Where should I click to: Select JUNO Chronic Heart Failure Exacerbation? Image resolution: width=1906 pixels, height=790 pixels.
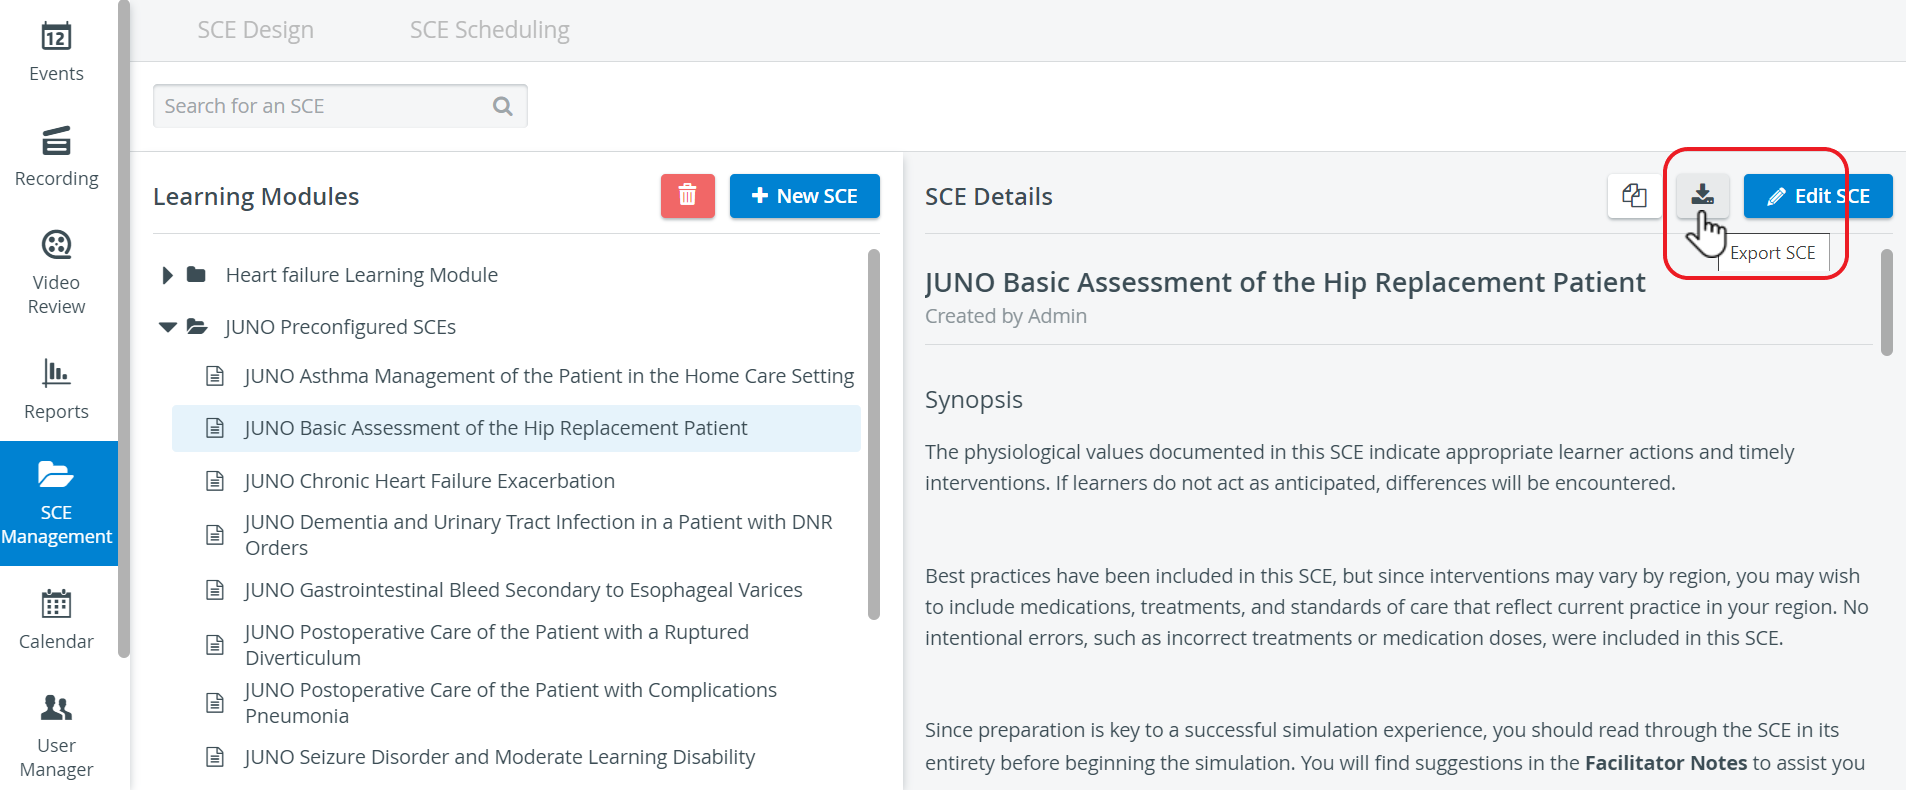click(x=430, y=481)
